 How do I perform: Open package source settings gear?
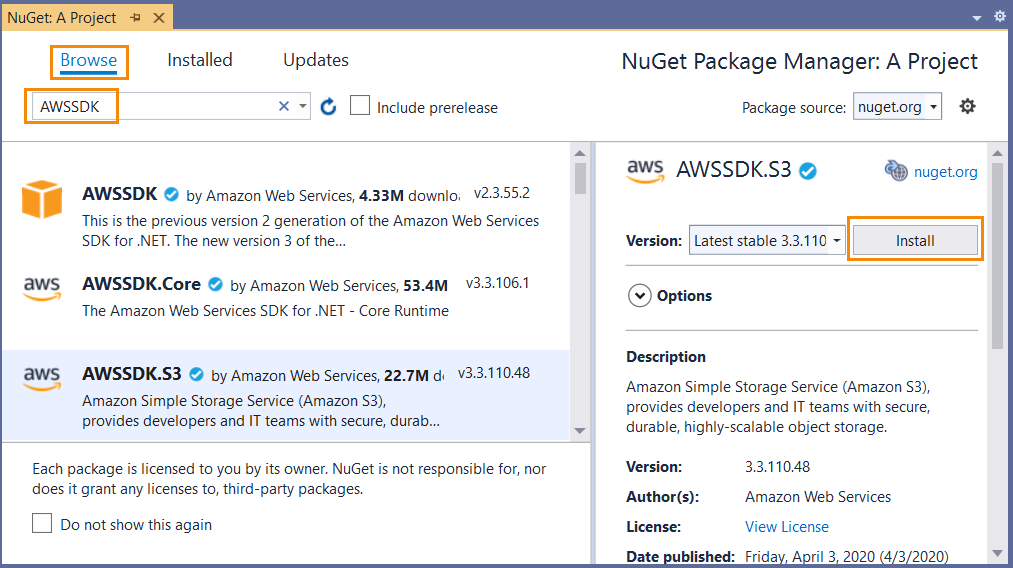point(967,106)
